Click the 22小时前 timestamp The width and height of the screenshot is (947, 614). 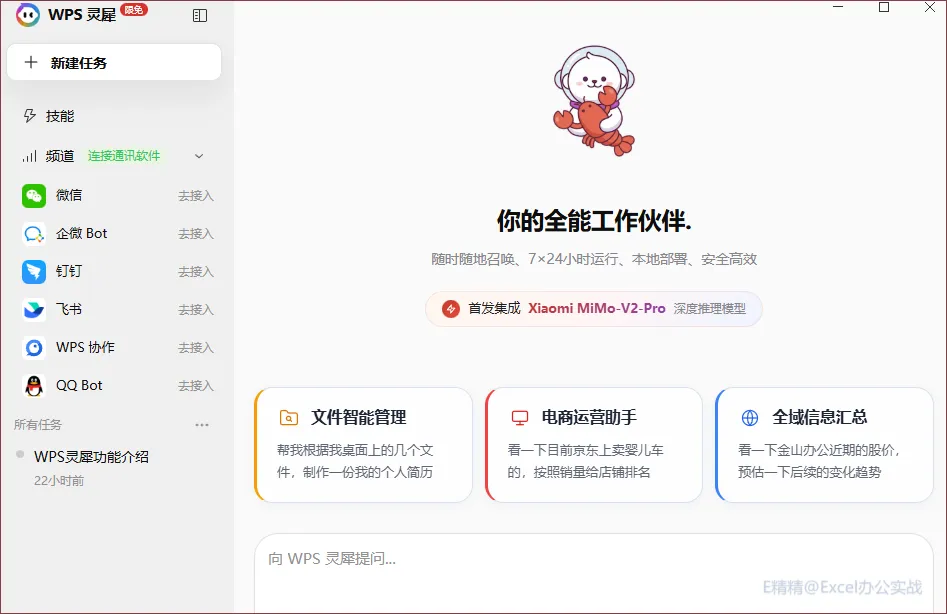click(59, 481)
